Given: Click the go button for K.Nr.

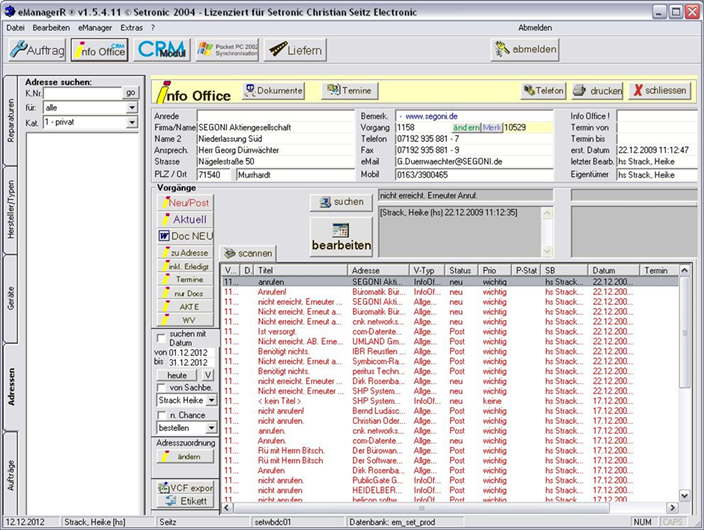Looking at the screenshot, I should [x=130, y=93].
